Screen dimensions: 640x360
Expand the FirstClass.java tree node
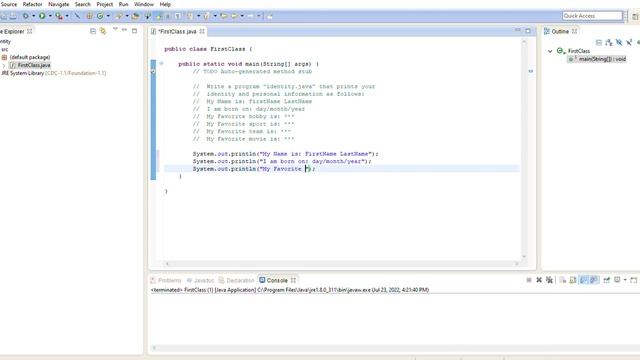tap(4, 65)
